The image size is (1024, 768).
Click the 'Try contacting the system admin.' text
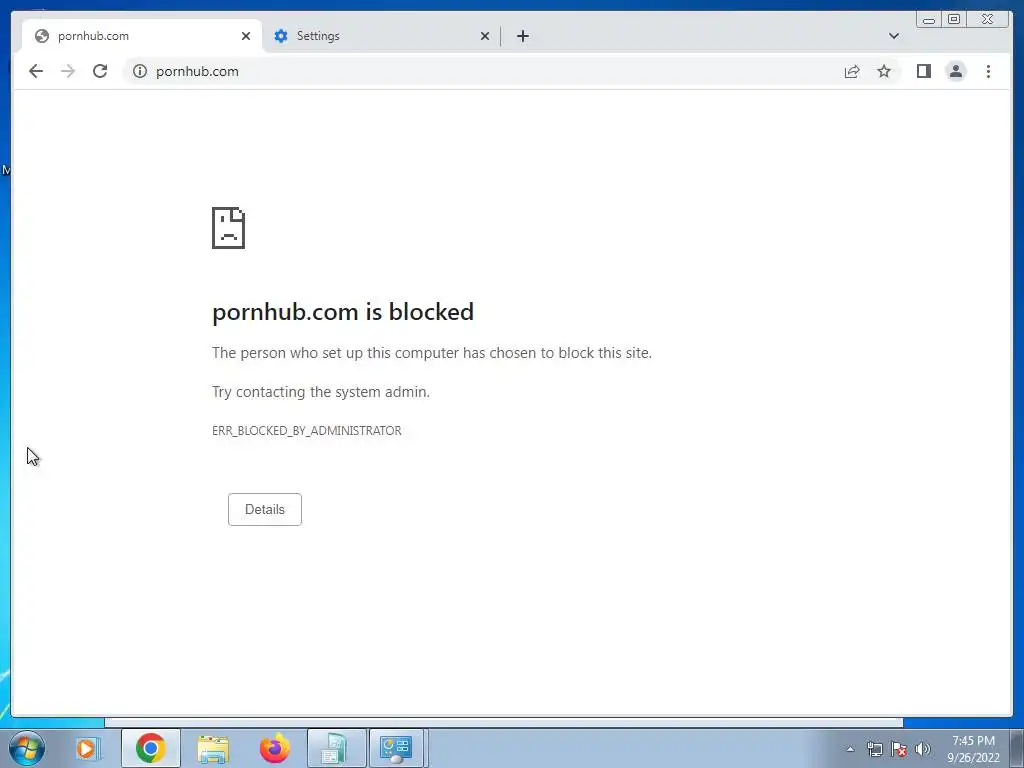tap(321, 392)
